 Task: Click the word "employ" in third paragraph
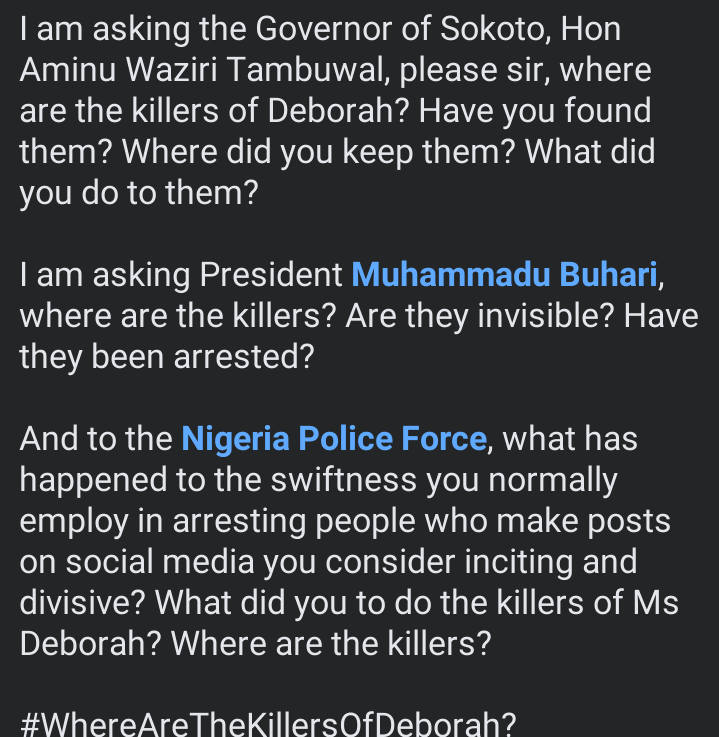[x=74, y=521]
